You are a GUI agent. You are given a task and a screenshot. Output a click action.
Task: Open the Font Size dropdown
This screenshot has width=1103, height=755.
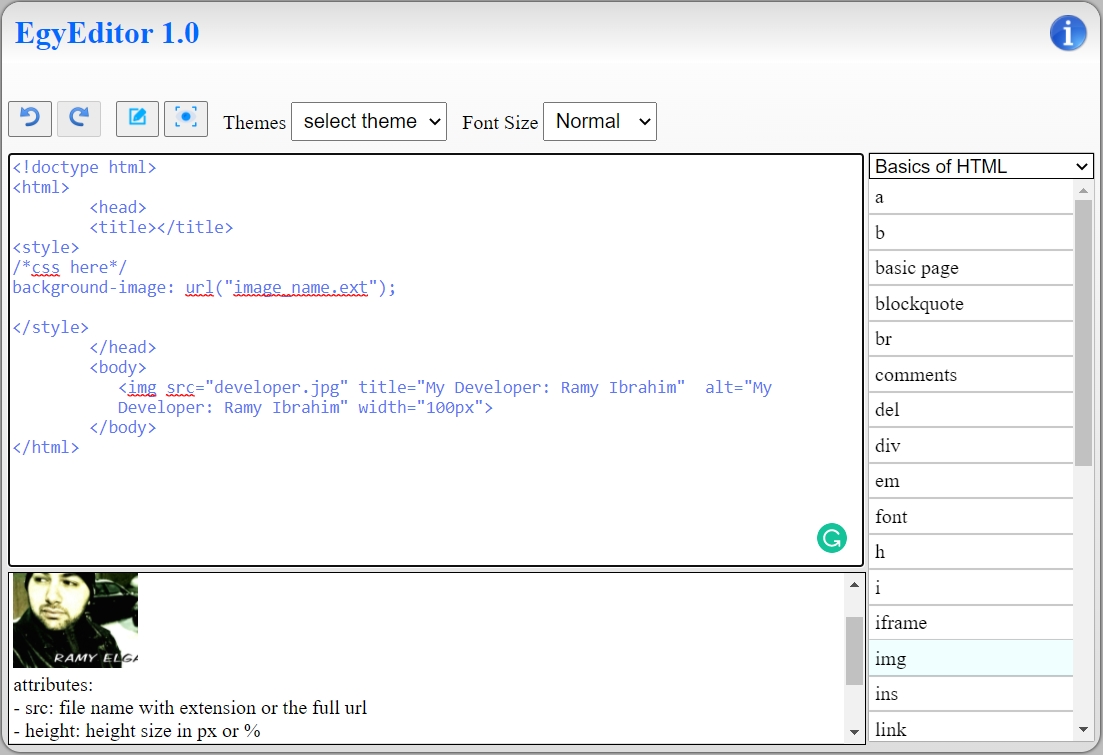click(x=599, y=121)
